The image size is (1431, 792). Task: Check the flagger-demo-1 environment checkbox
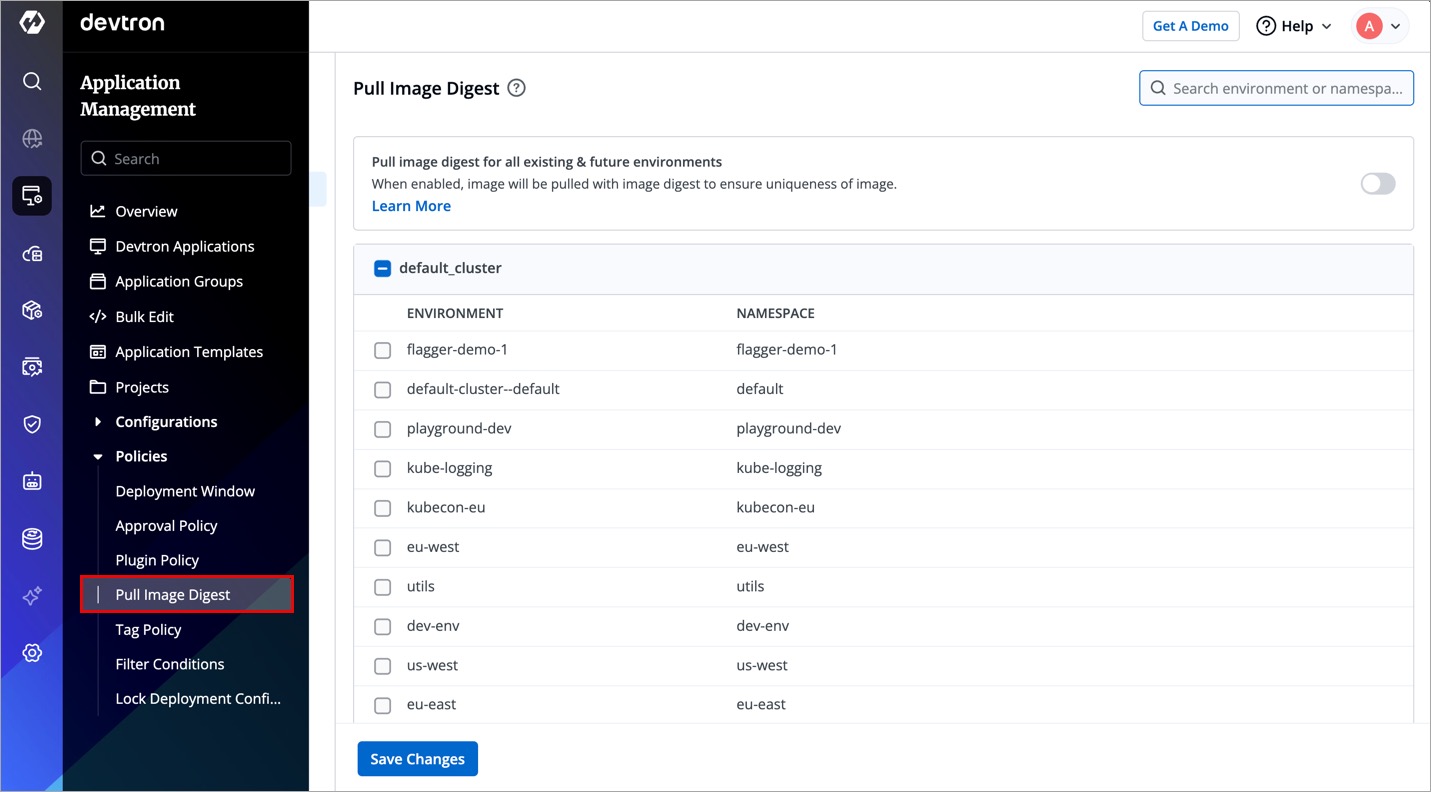click(382, 350)
